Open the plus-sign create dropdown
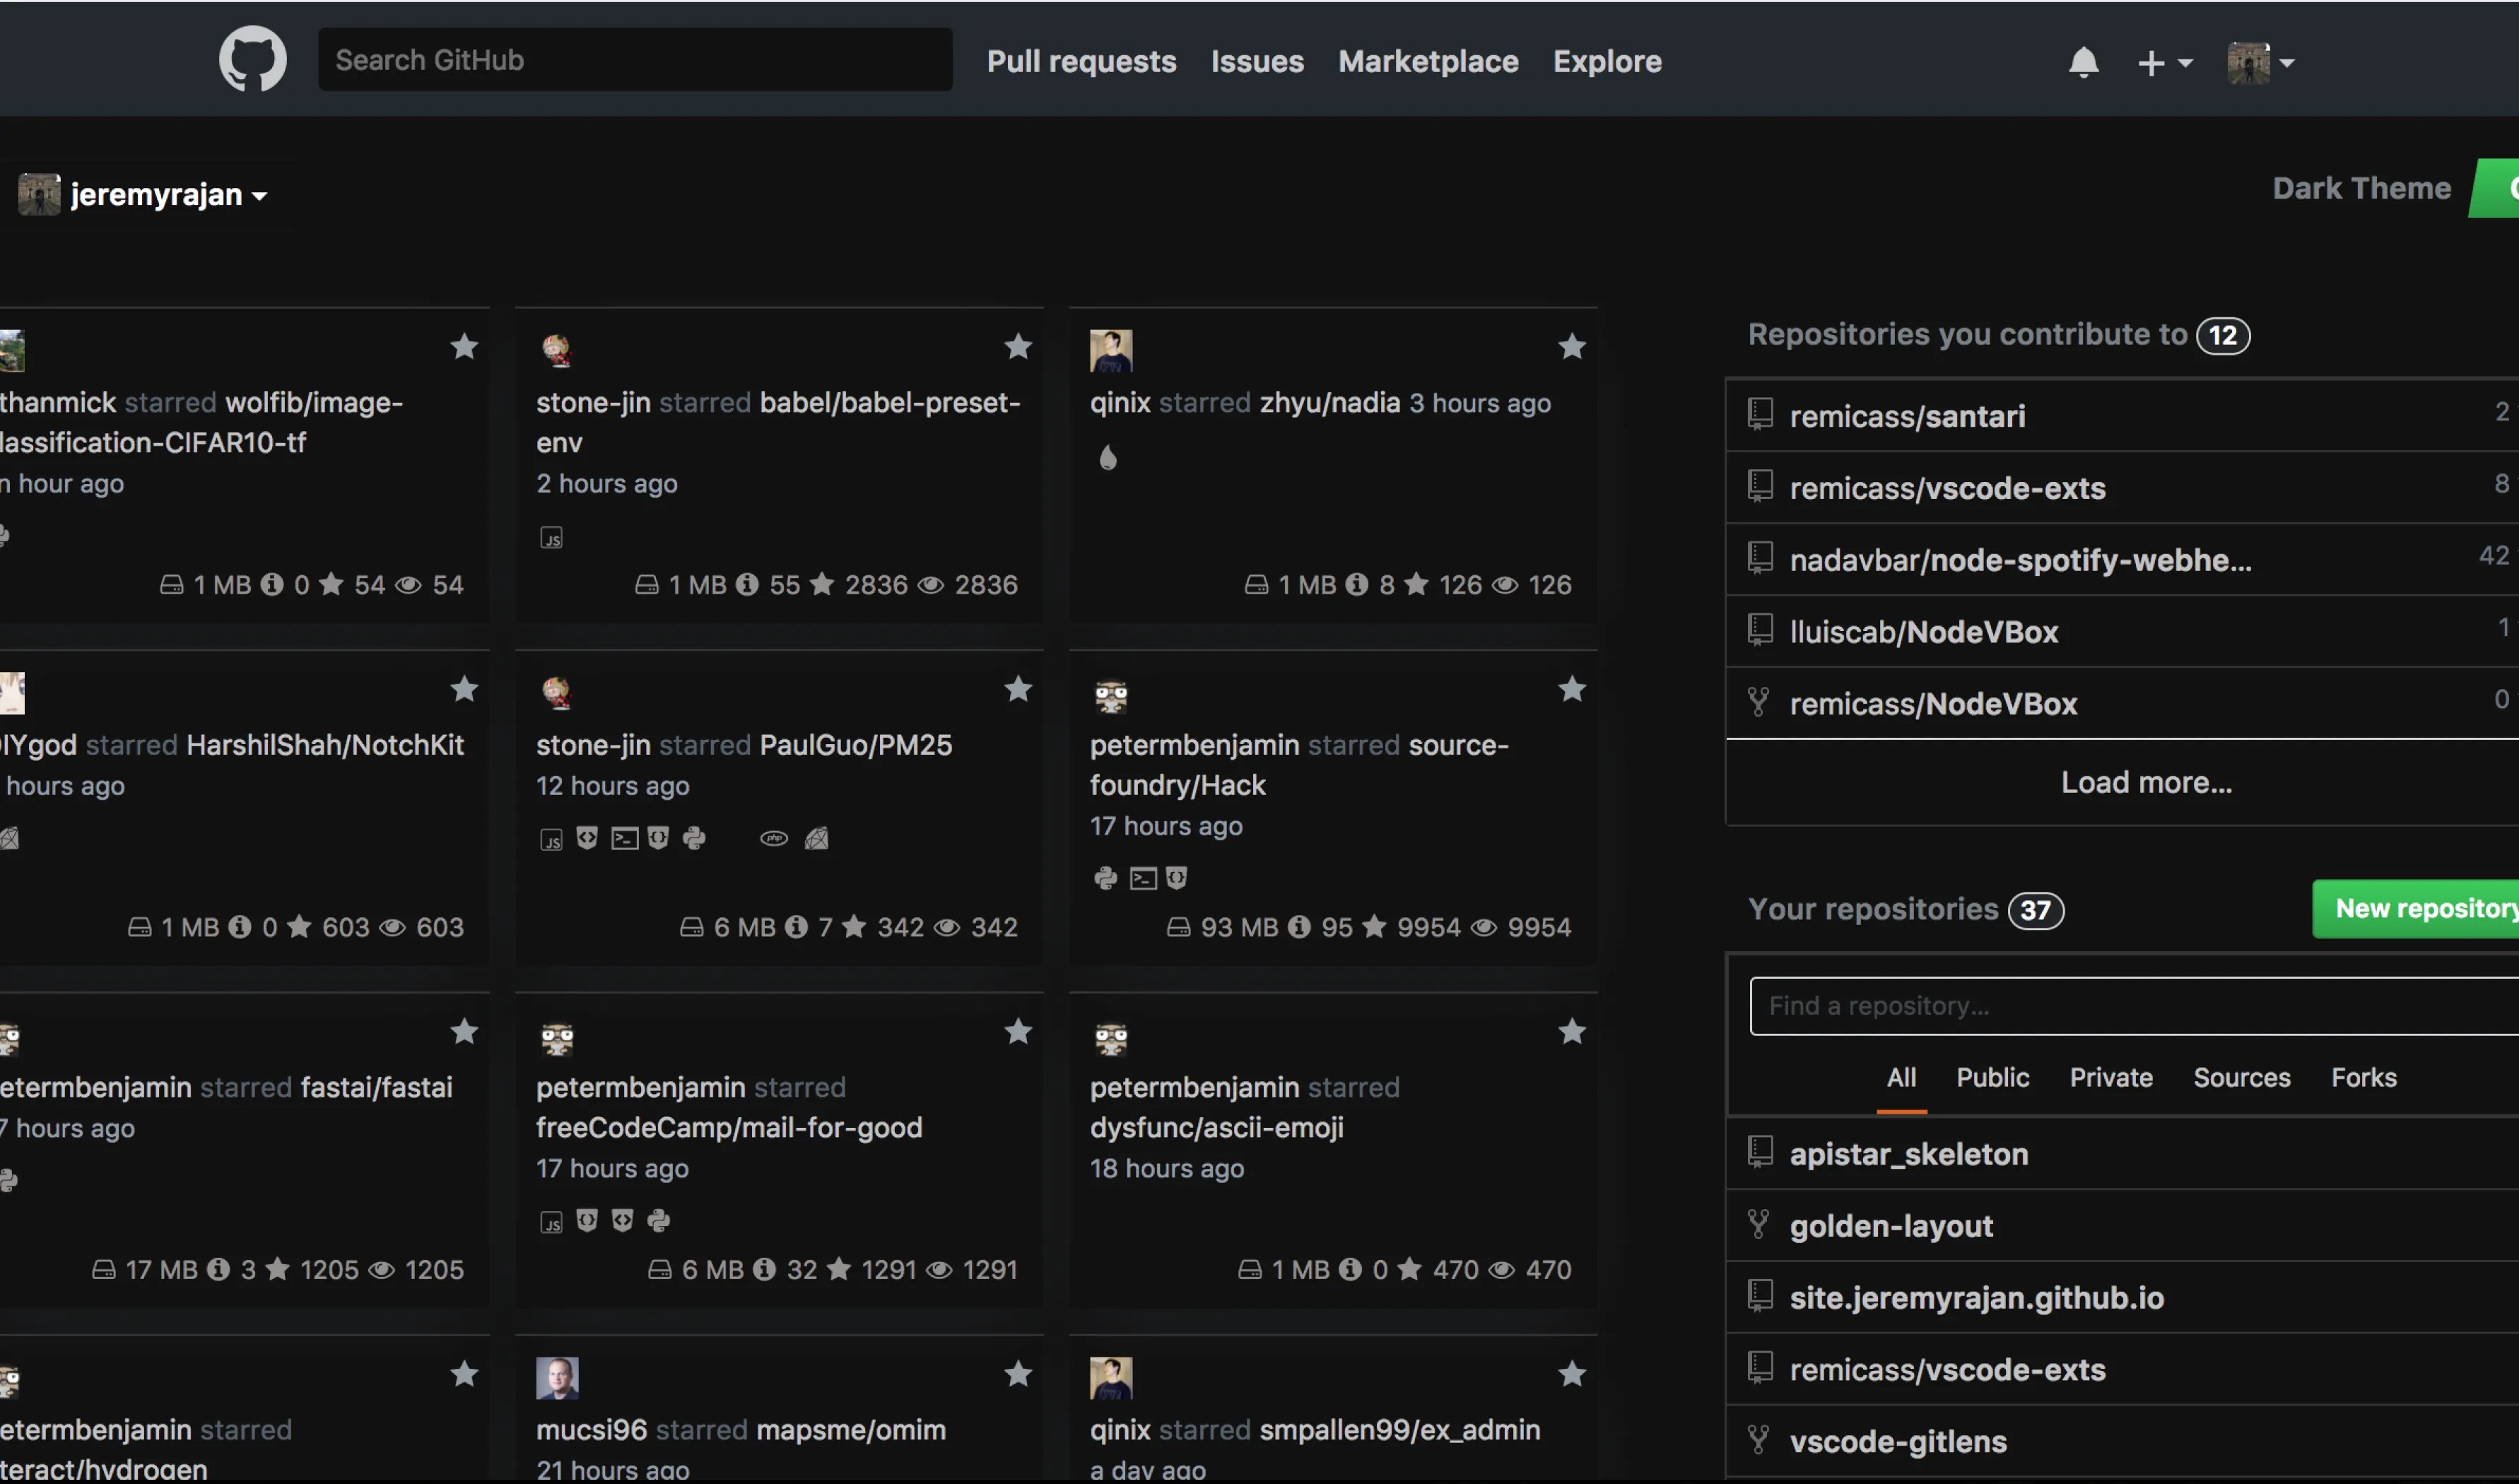This screenshot has height=1484, width=2519. point(2164,62)
